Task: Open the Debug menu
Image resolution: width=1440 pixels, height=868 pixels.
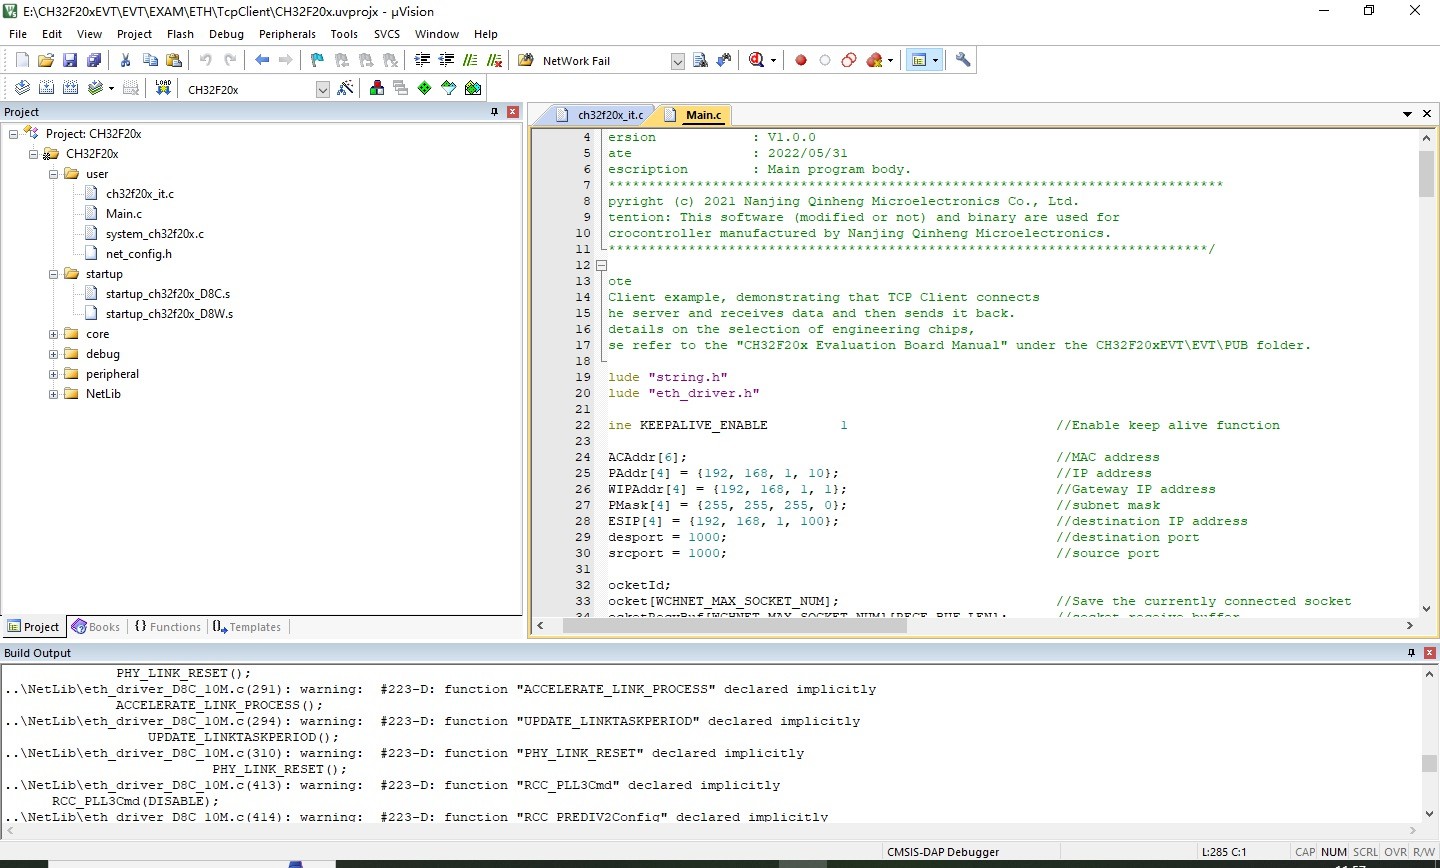Action: (226, 34)
